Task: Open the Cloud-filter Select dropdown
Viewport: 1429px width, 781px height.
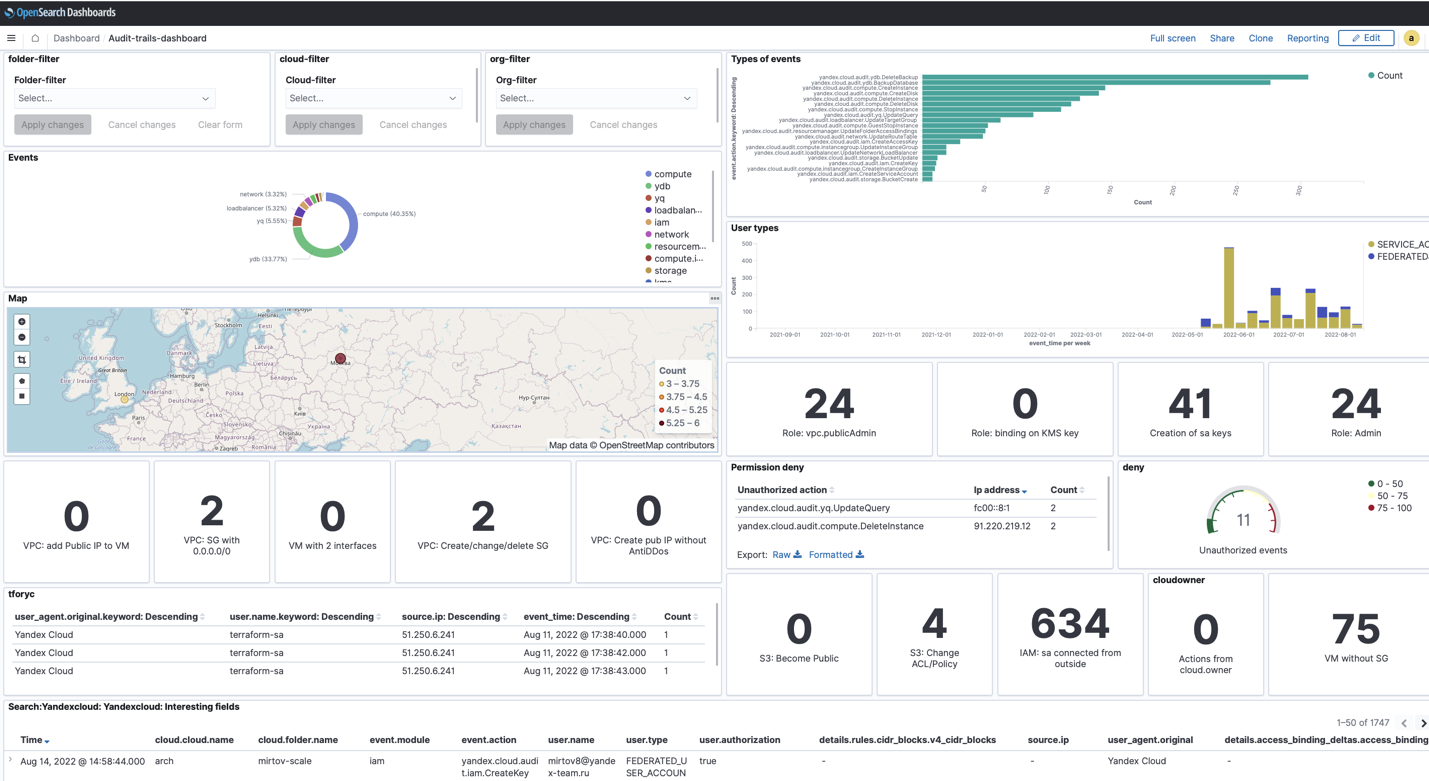Action: 372,98
